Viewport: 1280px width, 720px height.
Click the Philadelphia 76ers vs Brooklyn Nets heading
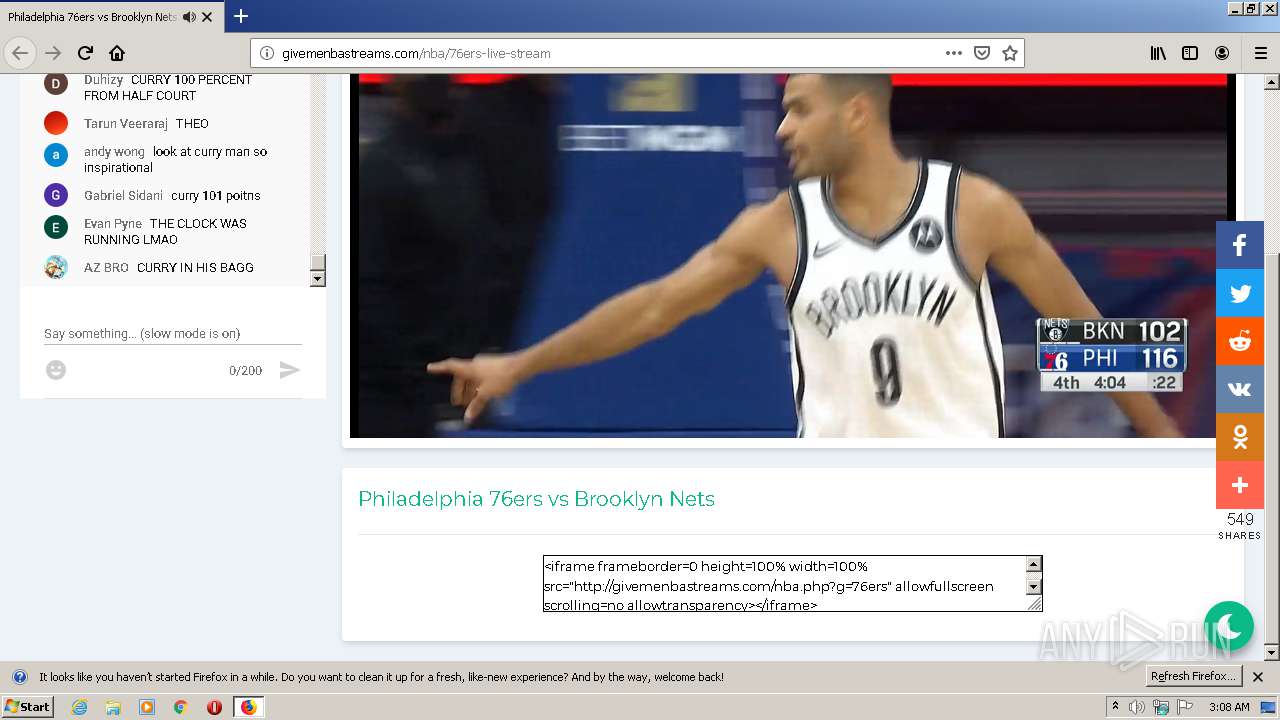(536, 499)
